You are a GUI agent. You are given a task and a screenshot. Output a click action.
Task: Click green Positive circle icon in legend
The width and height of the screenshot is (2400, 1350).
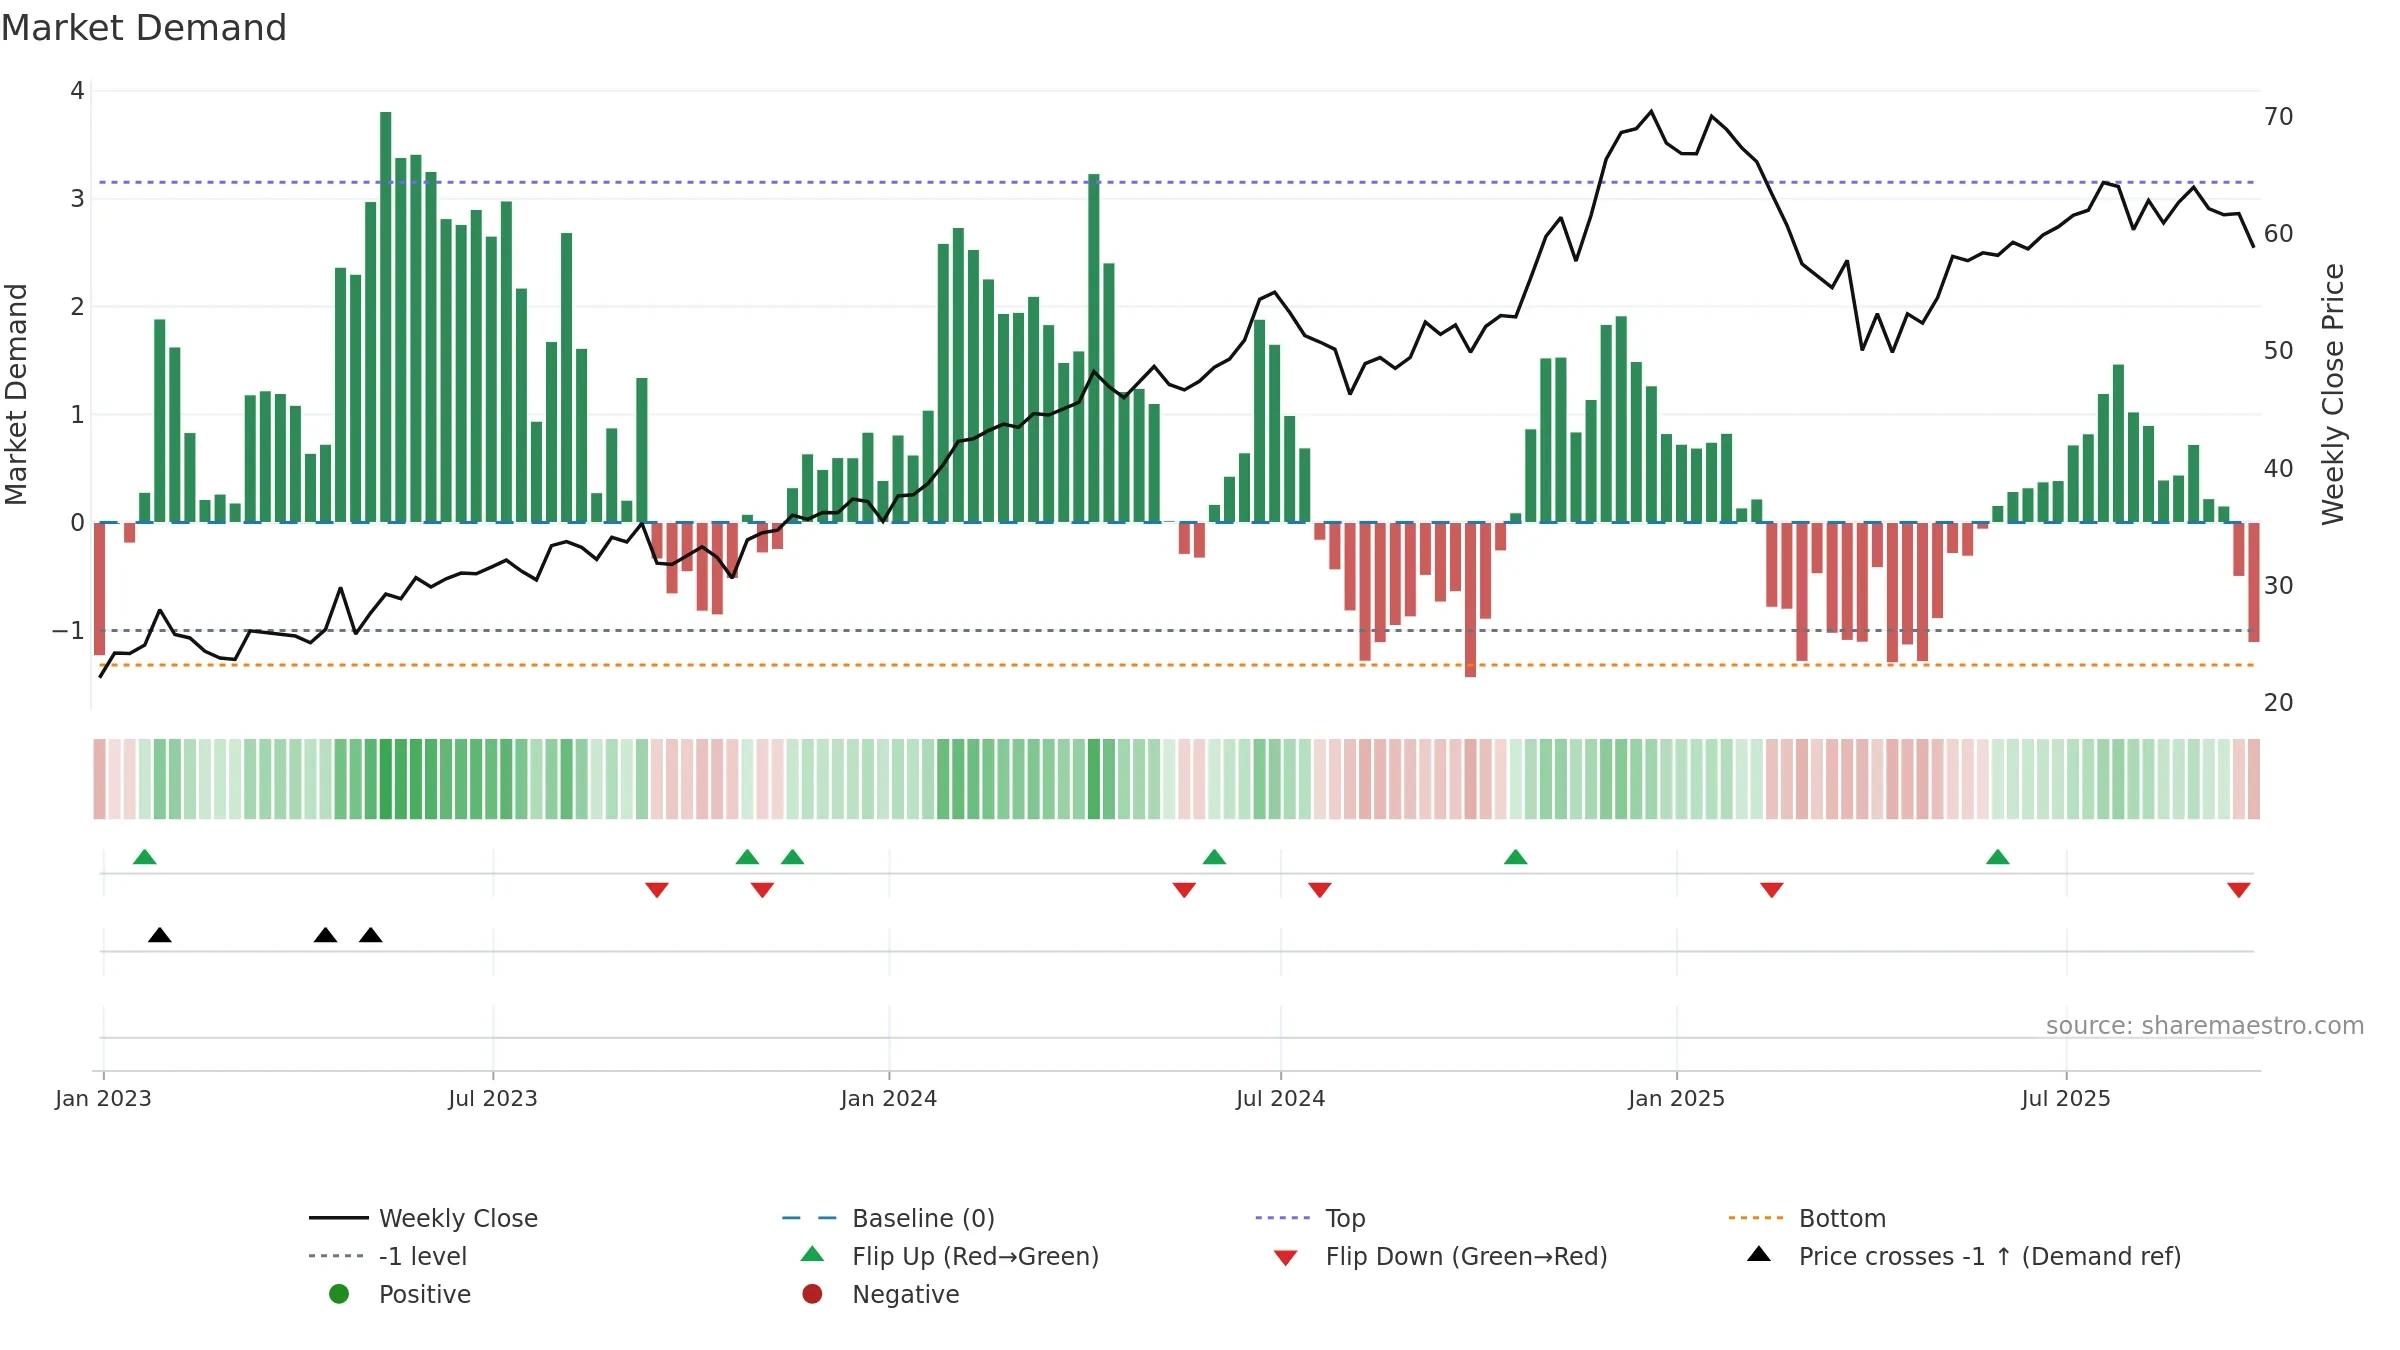point(339,1294)
